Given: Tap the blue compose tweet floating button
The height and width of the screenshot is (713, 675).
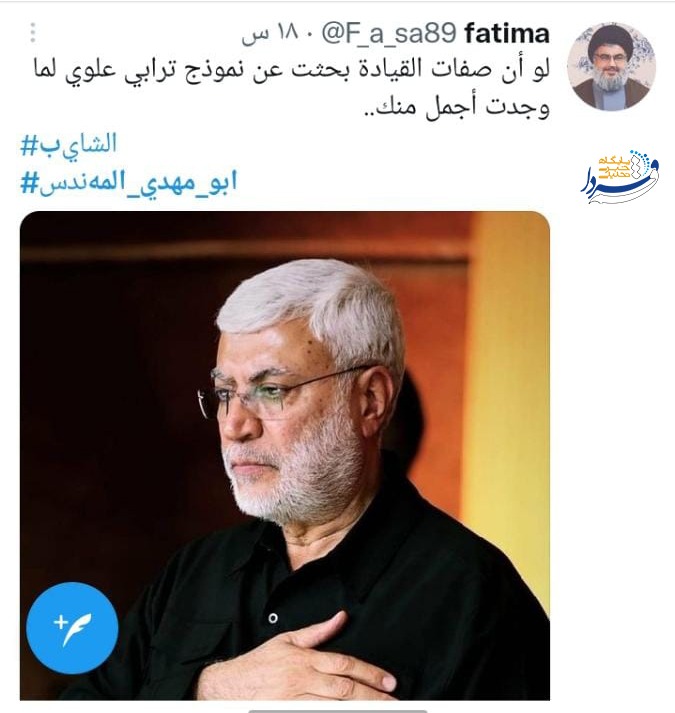Looking at the screenshot, I should click(x=72, y=628).
